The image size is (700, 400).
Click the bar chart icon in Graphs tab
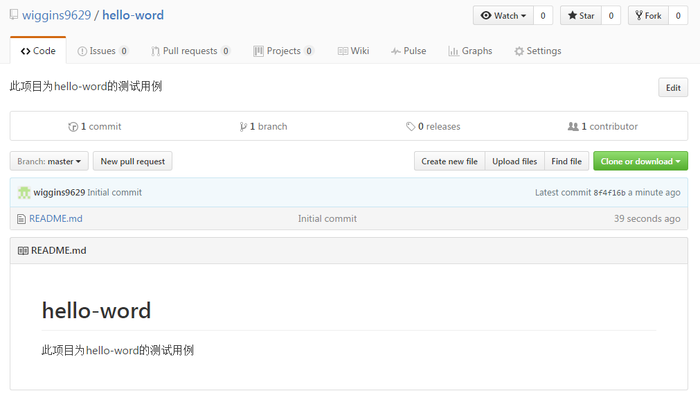pyautogui.click(x=453, y=51)
